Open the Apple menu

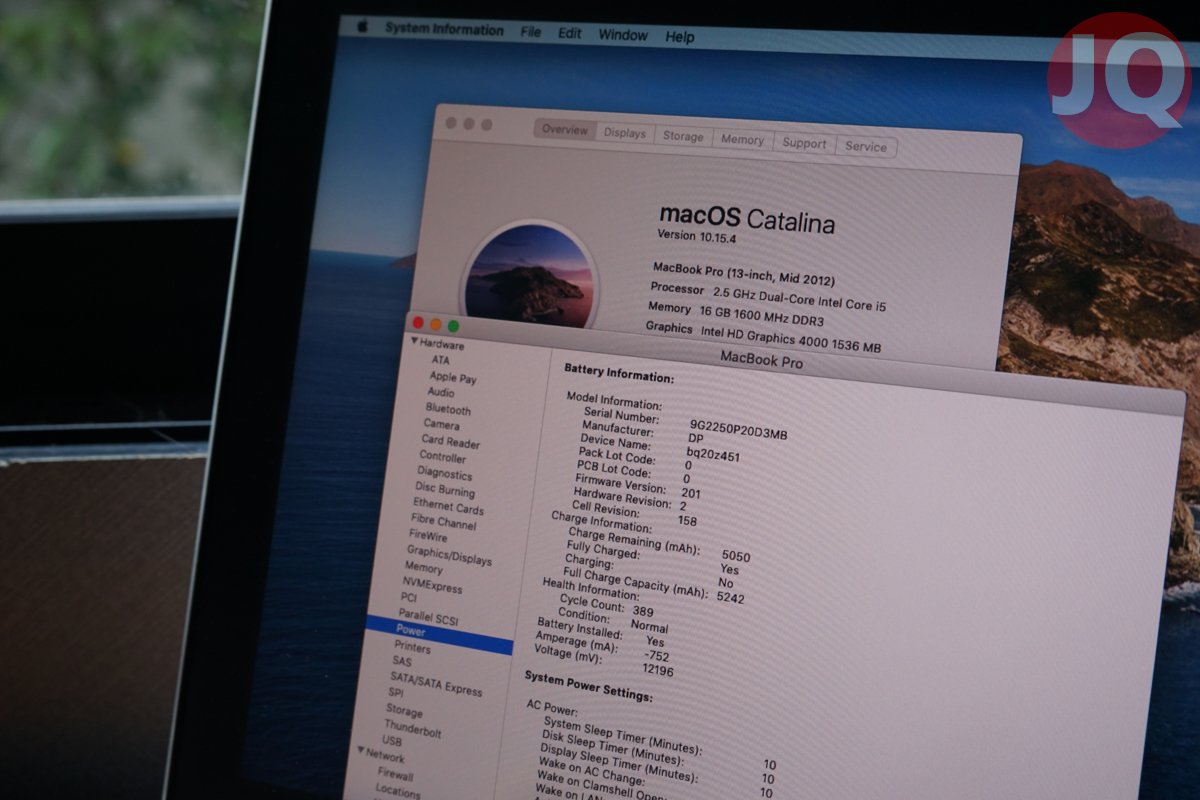pyautogui.click(x=363, y=26)
